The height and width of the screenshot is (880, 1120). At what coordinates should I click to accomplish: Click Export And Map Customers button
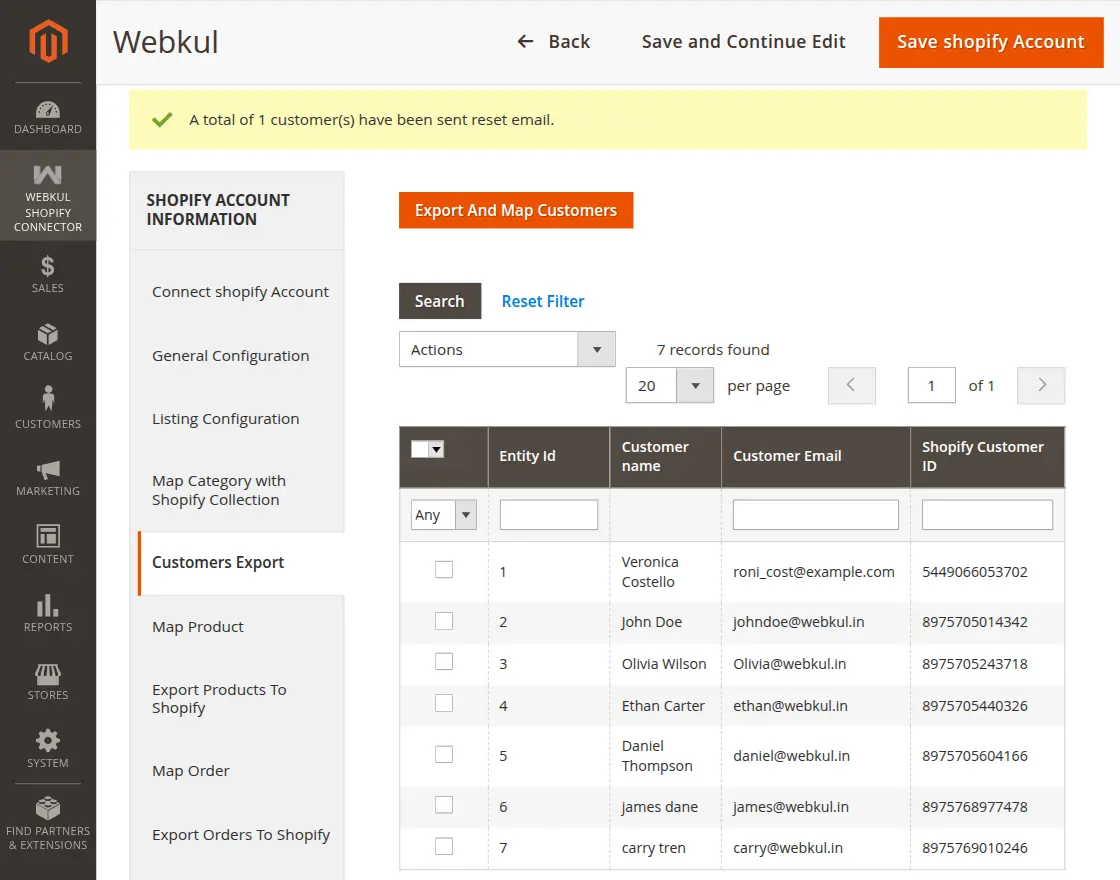(x=516, y=210)
